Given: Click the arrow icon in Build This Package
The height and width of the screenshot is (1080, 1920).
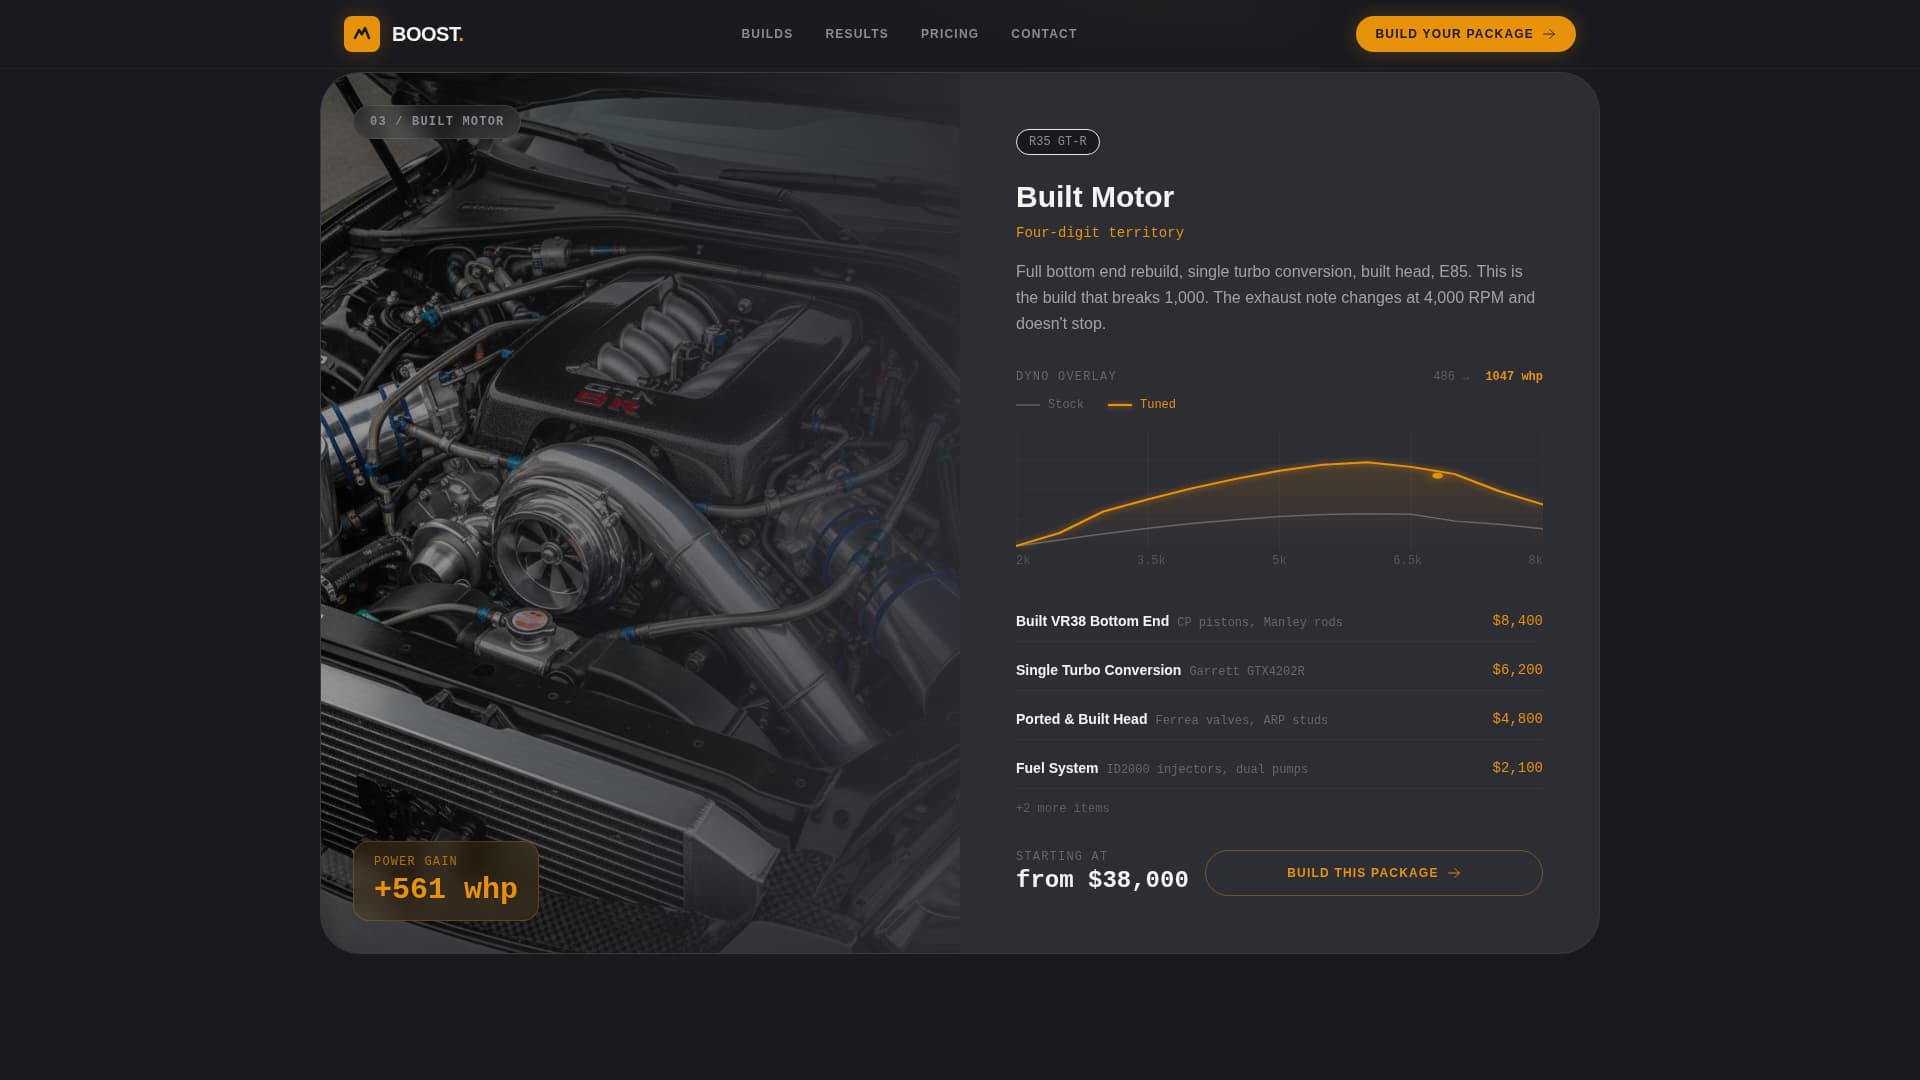Looking at the screenshot, I should (x=1454, y=873).
